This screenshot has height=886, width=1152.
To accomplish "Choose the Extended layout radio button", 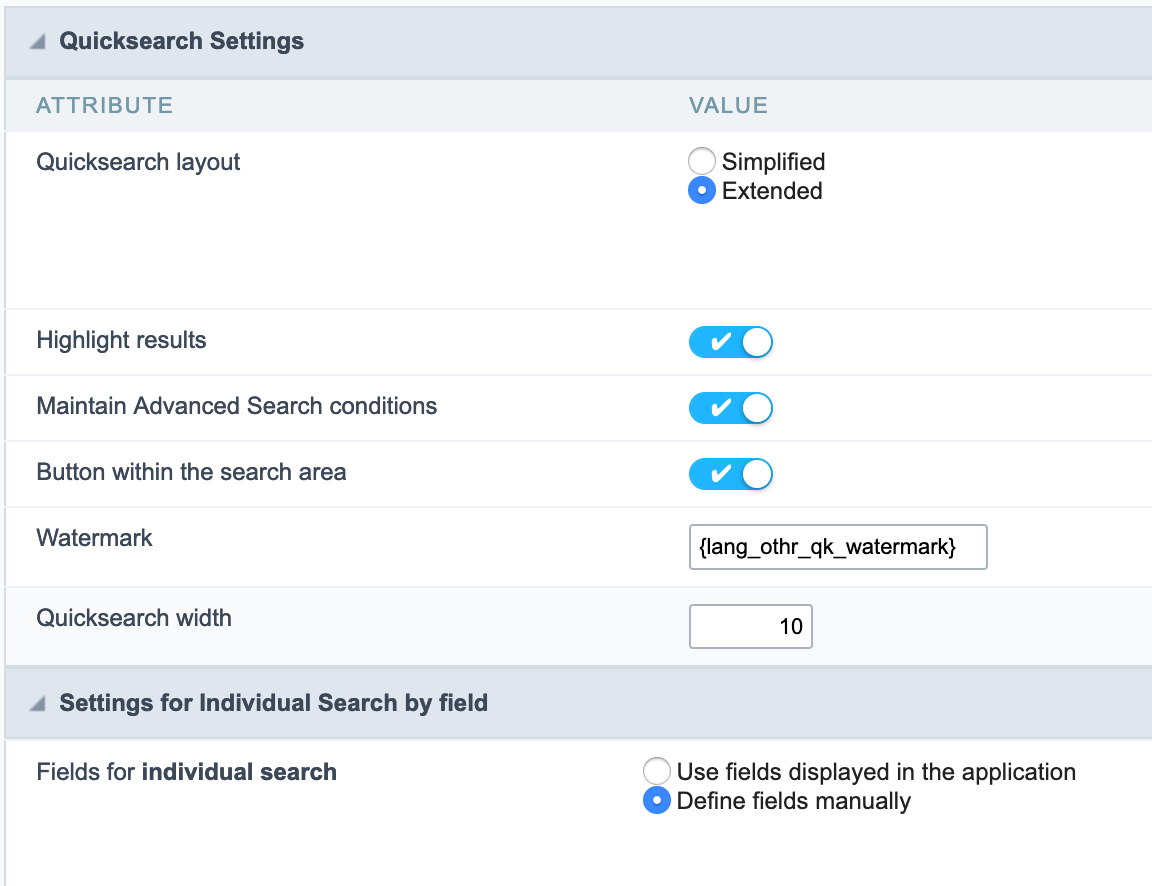I will point(702,191).
